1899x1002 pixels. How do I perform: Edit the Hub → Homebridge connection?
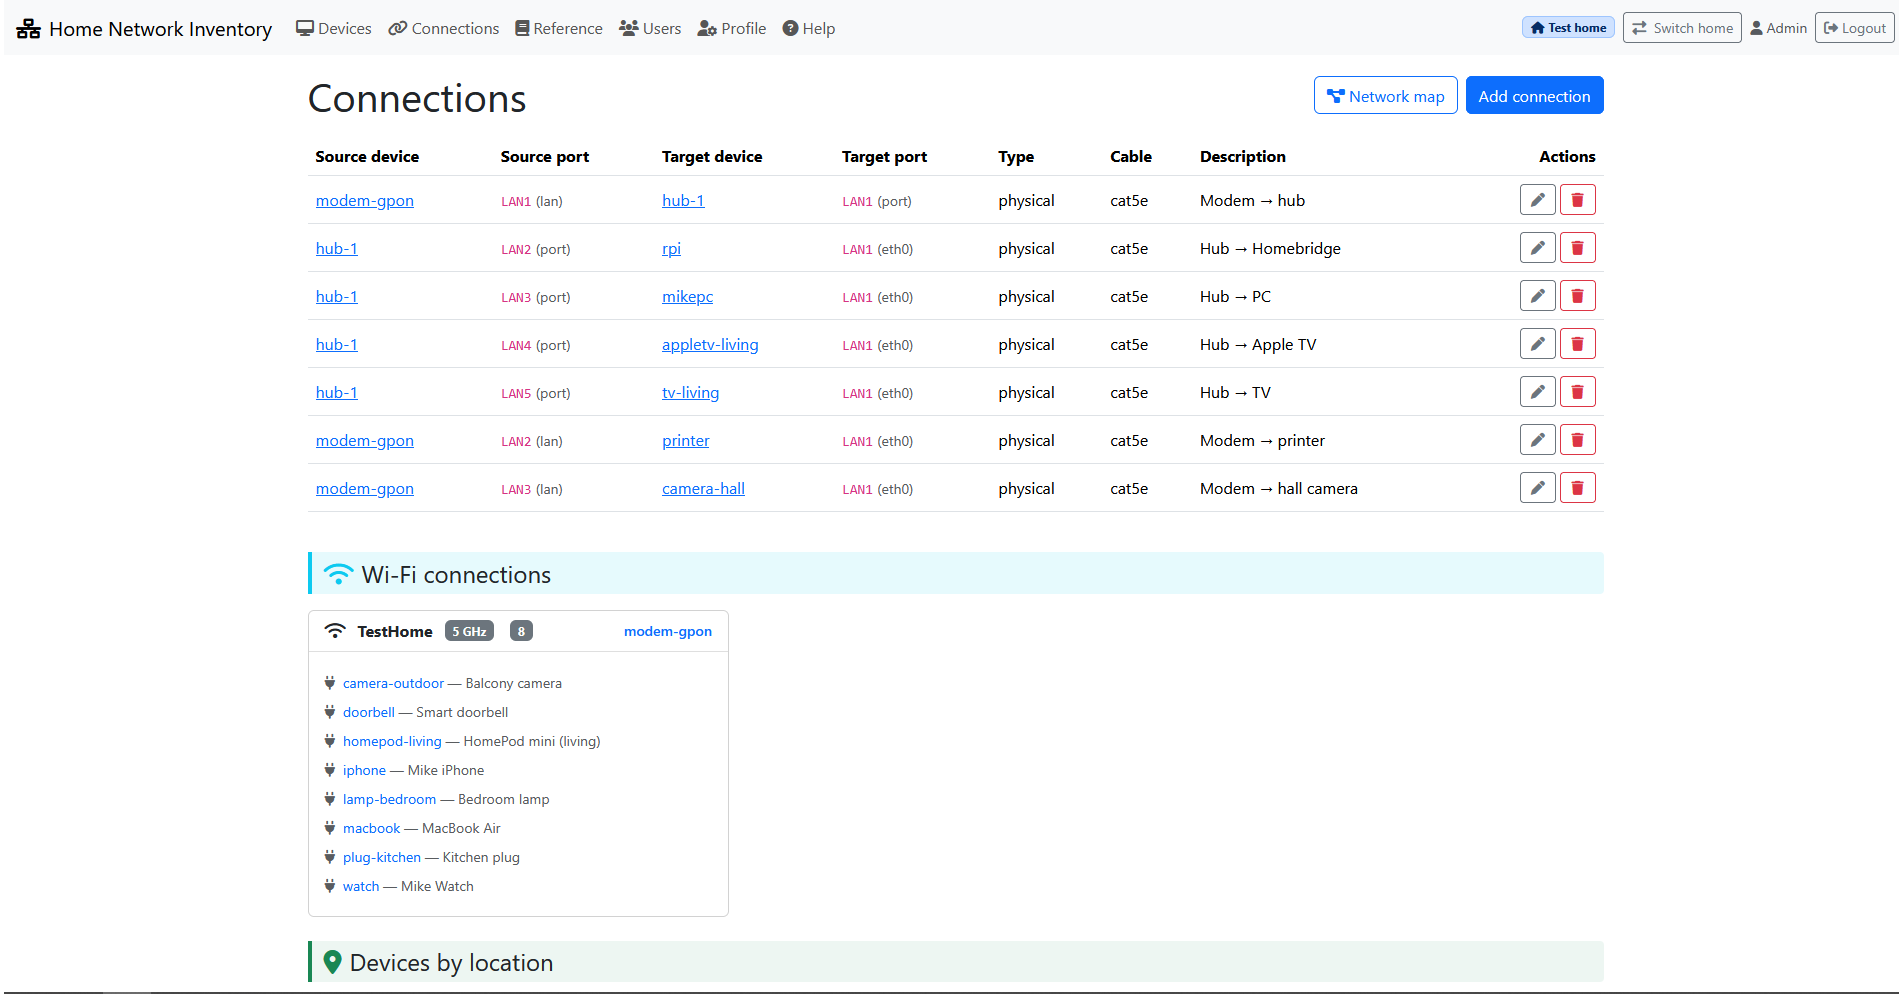(1537, 248)
